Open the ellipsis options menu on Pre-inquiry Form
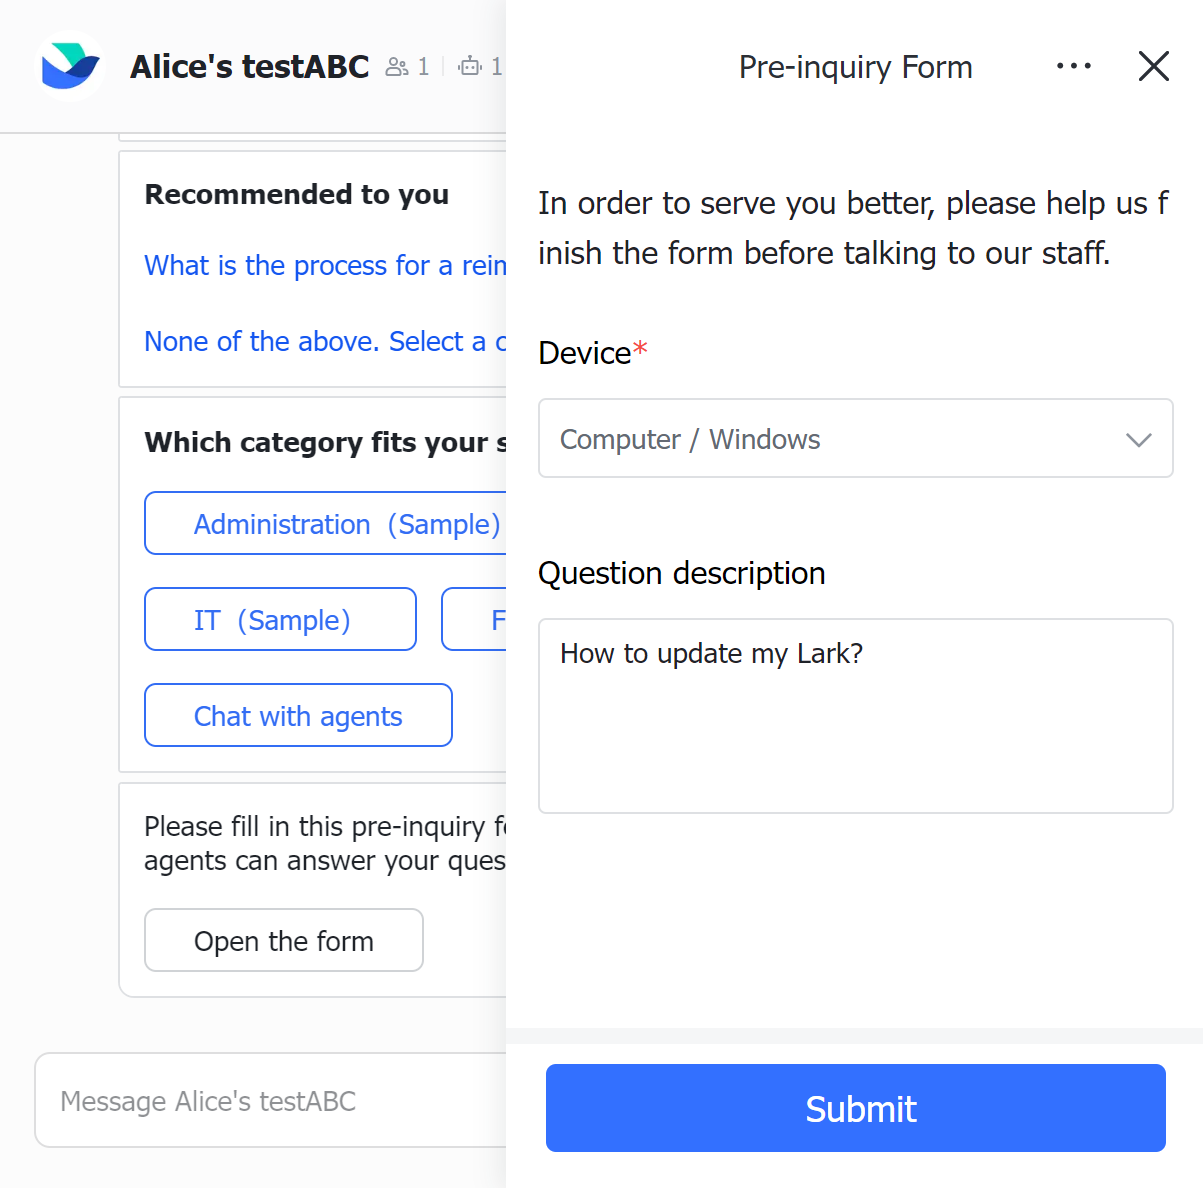Image resolution: width=1203 pixels, height=1188 pixels. tap(1073, 66)
